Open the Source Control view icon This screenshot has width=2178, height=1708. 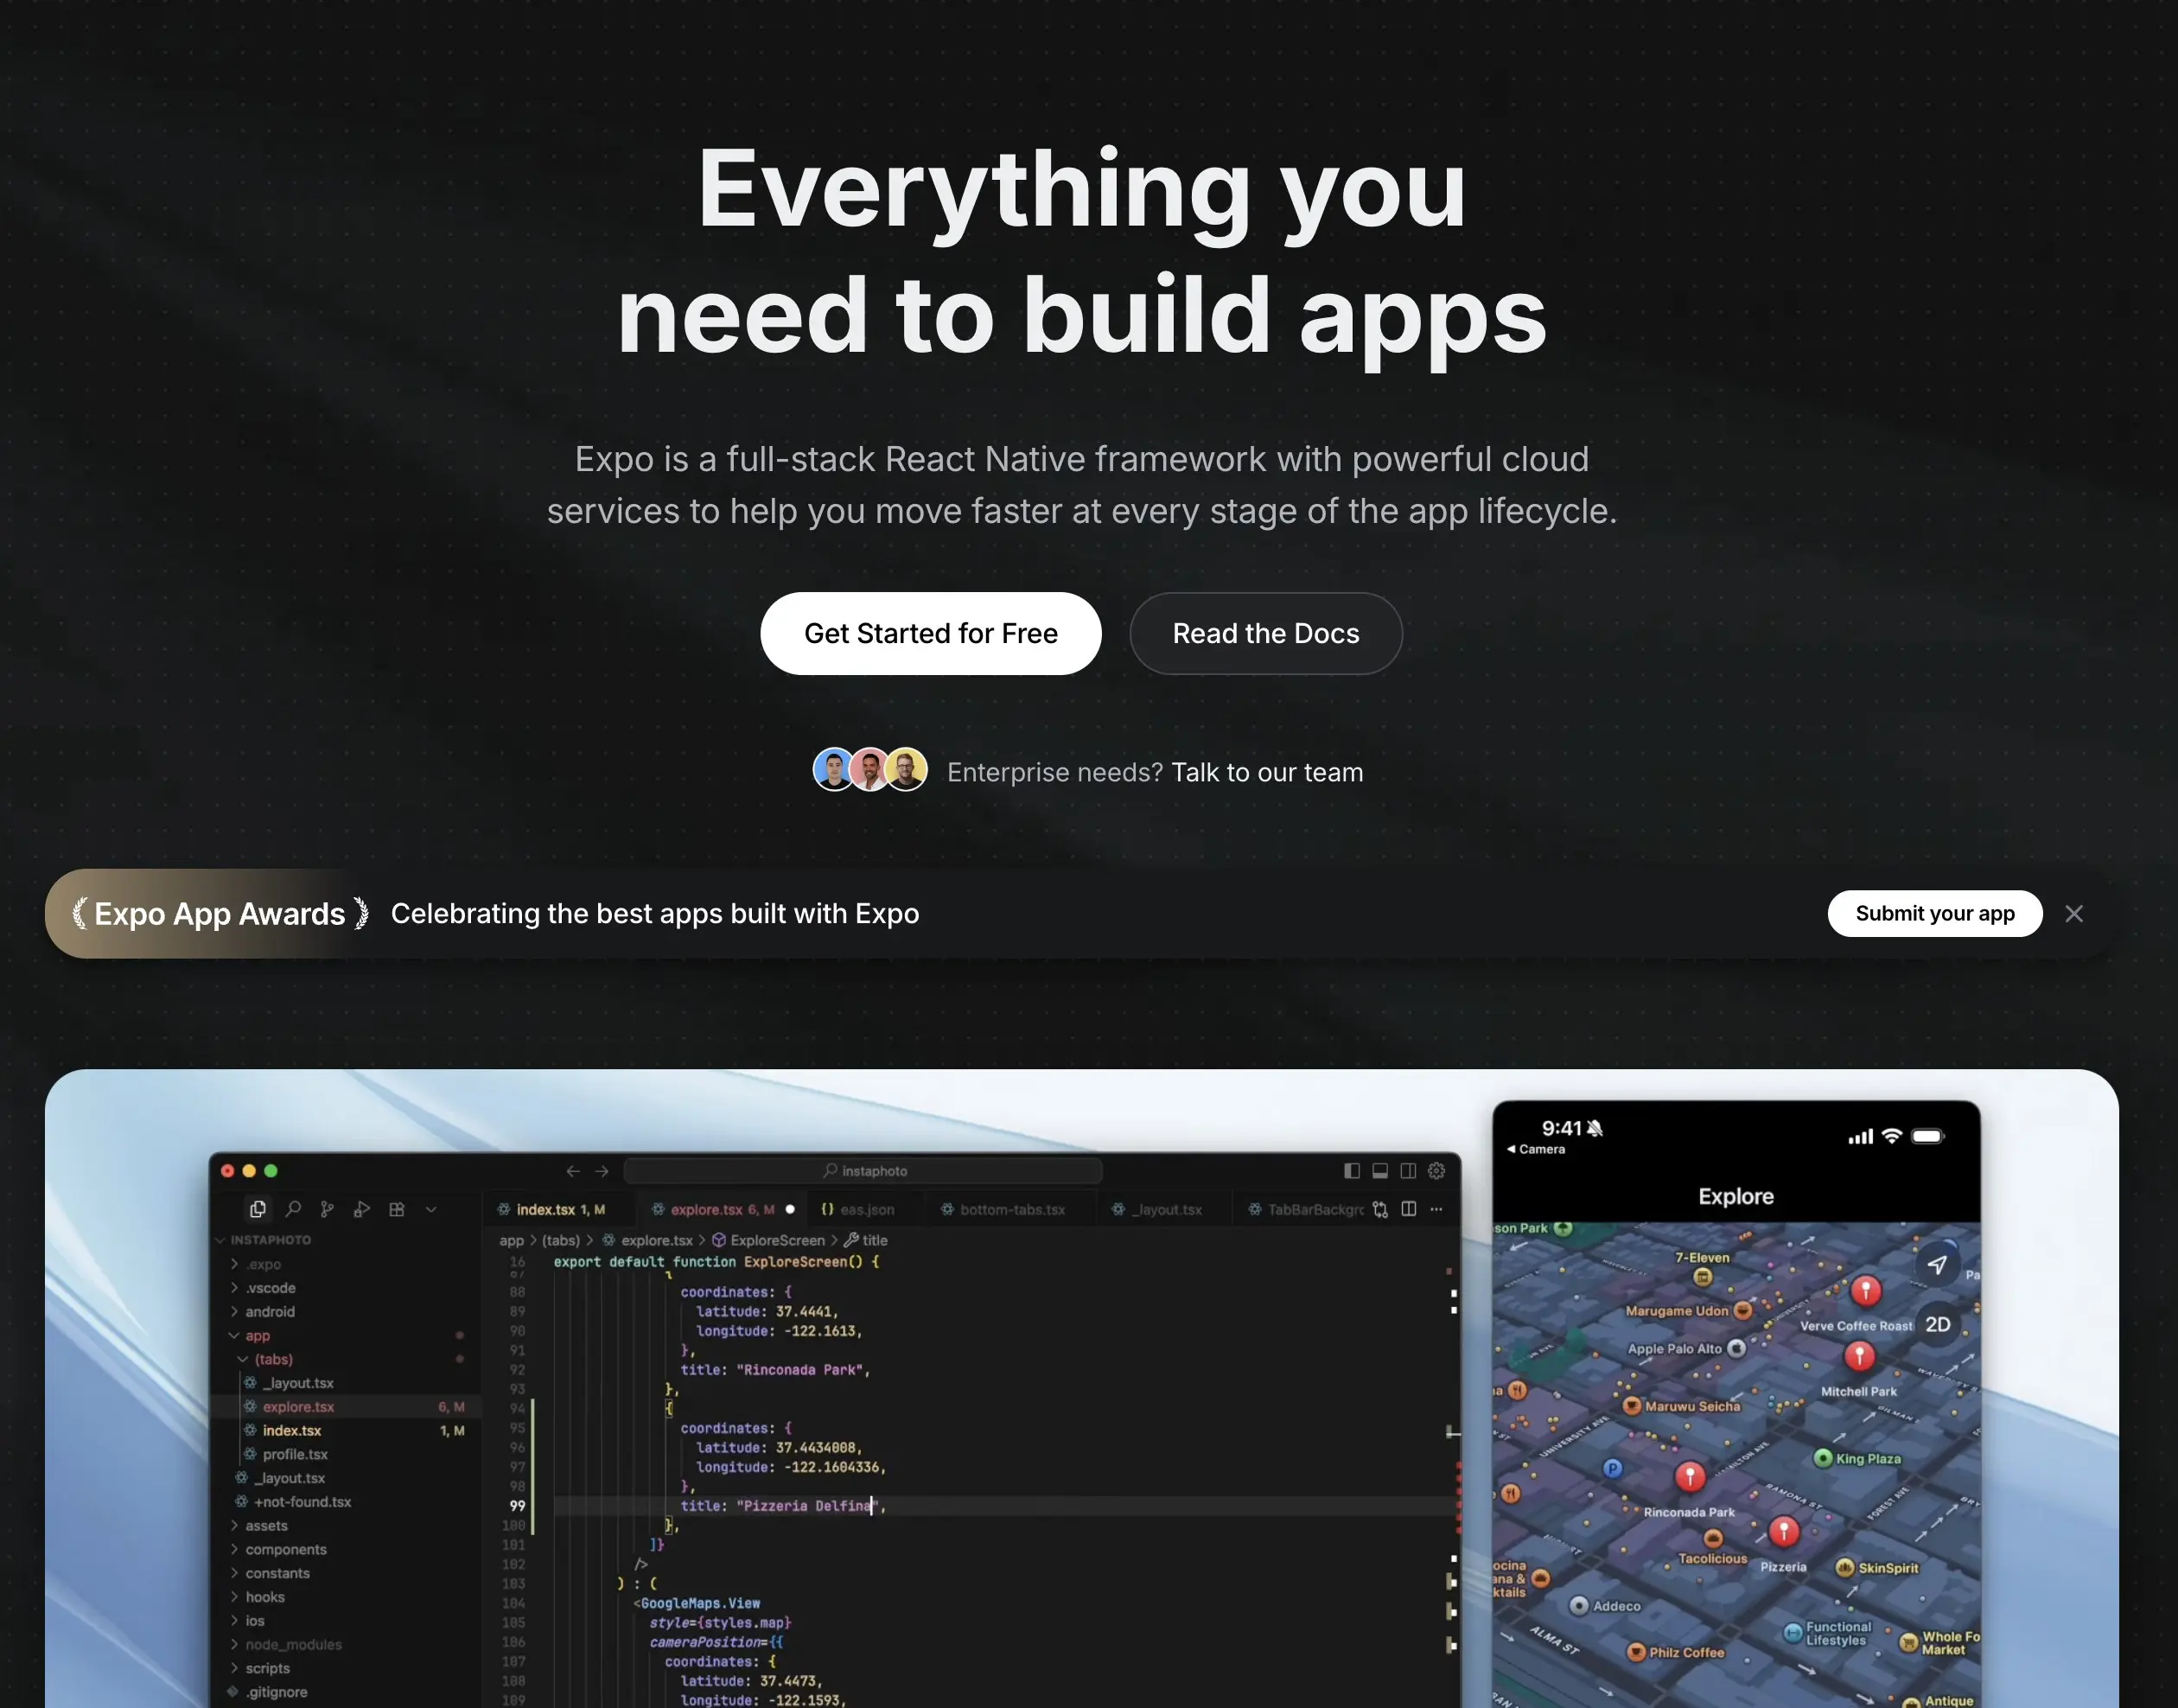328,1210
